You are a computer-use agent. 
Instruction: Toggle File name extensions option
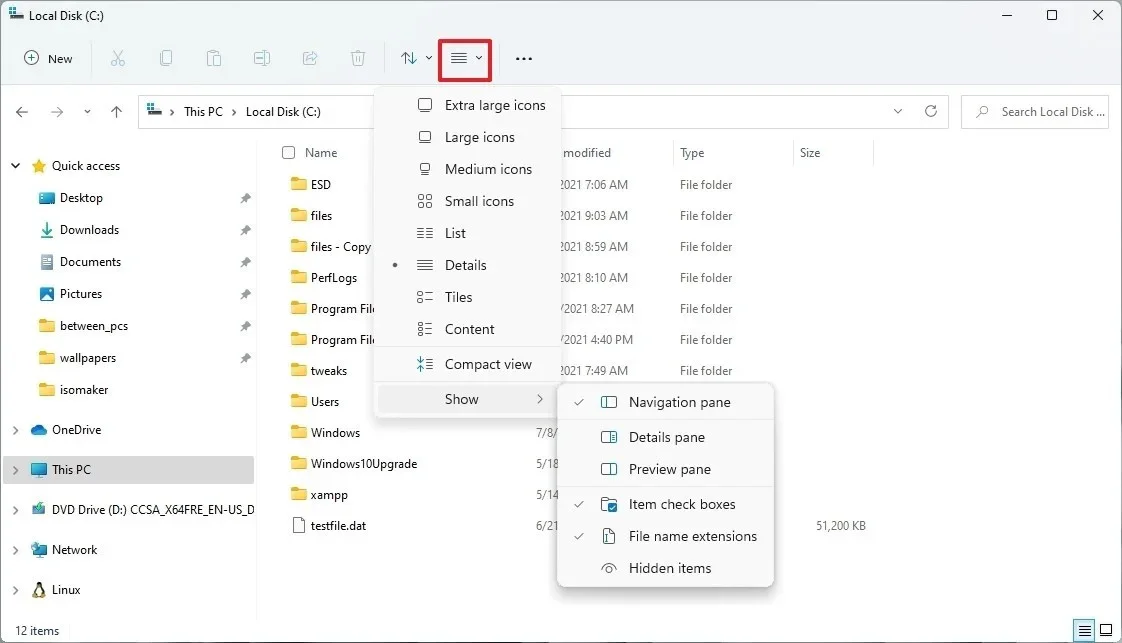pos(665,536)
